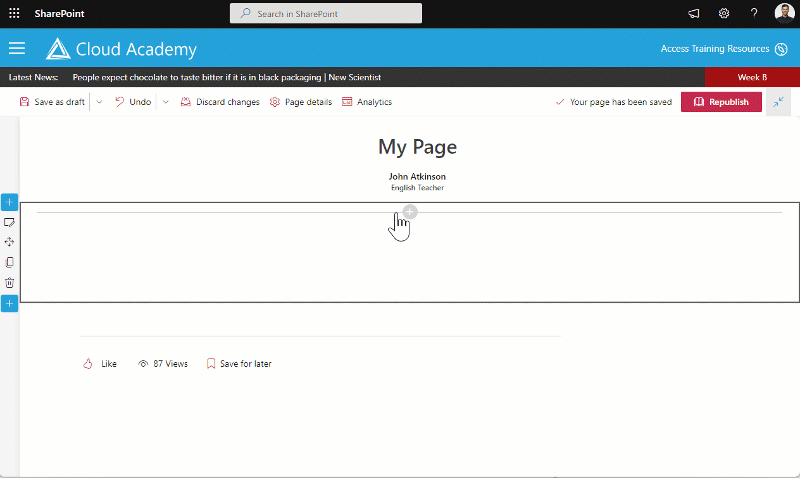Add a new section below with bottom plus
800x478 pixels.
9,304
